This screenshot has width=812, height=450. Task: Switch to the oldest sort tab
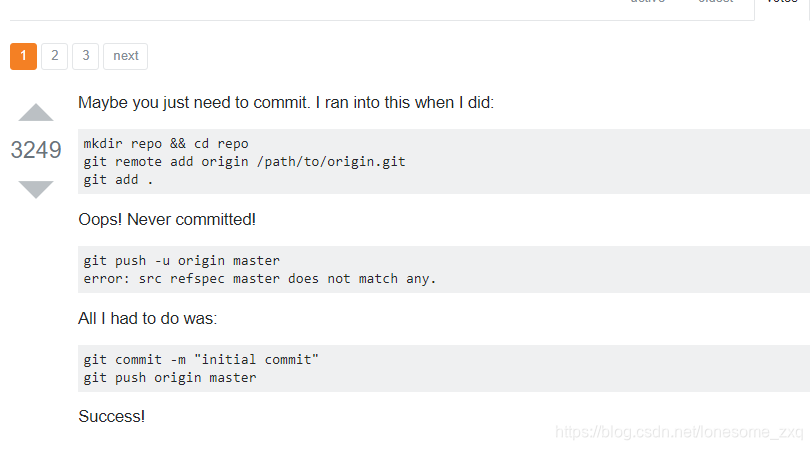click(716, 2)
